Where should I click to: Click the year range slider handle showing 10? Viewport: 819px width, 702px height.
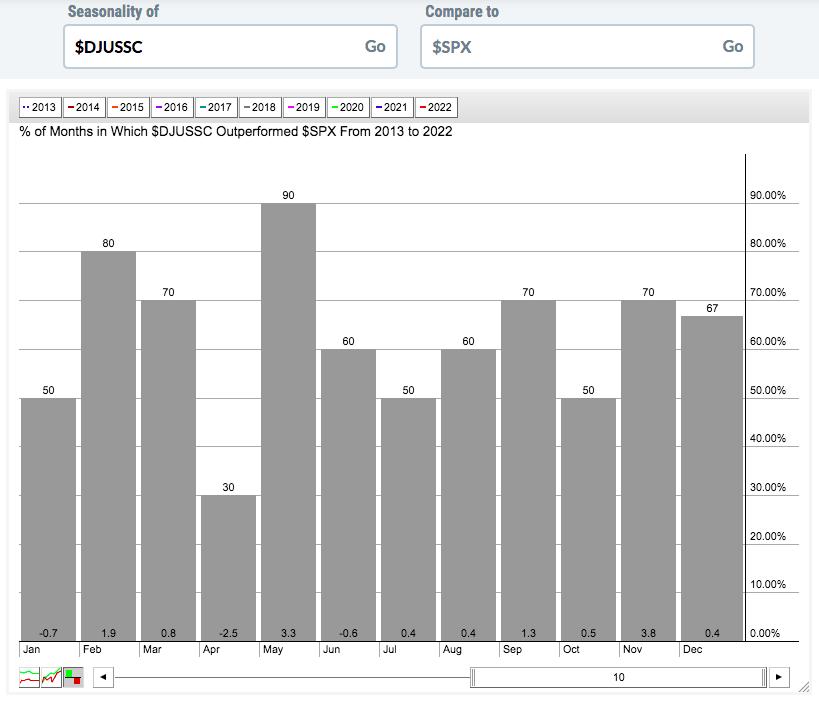tap(619, 677)
